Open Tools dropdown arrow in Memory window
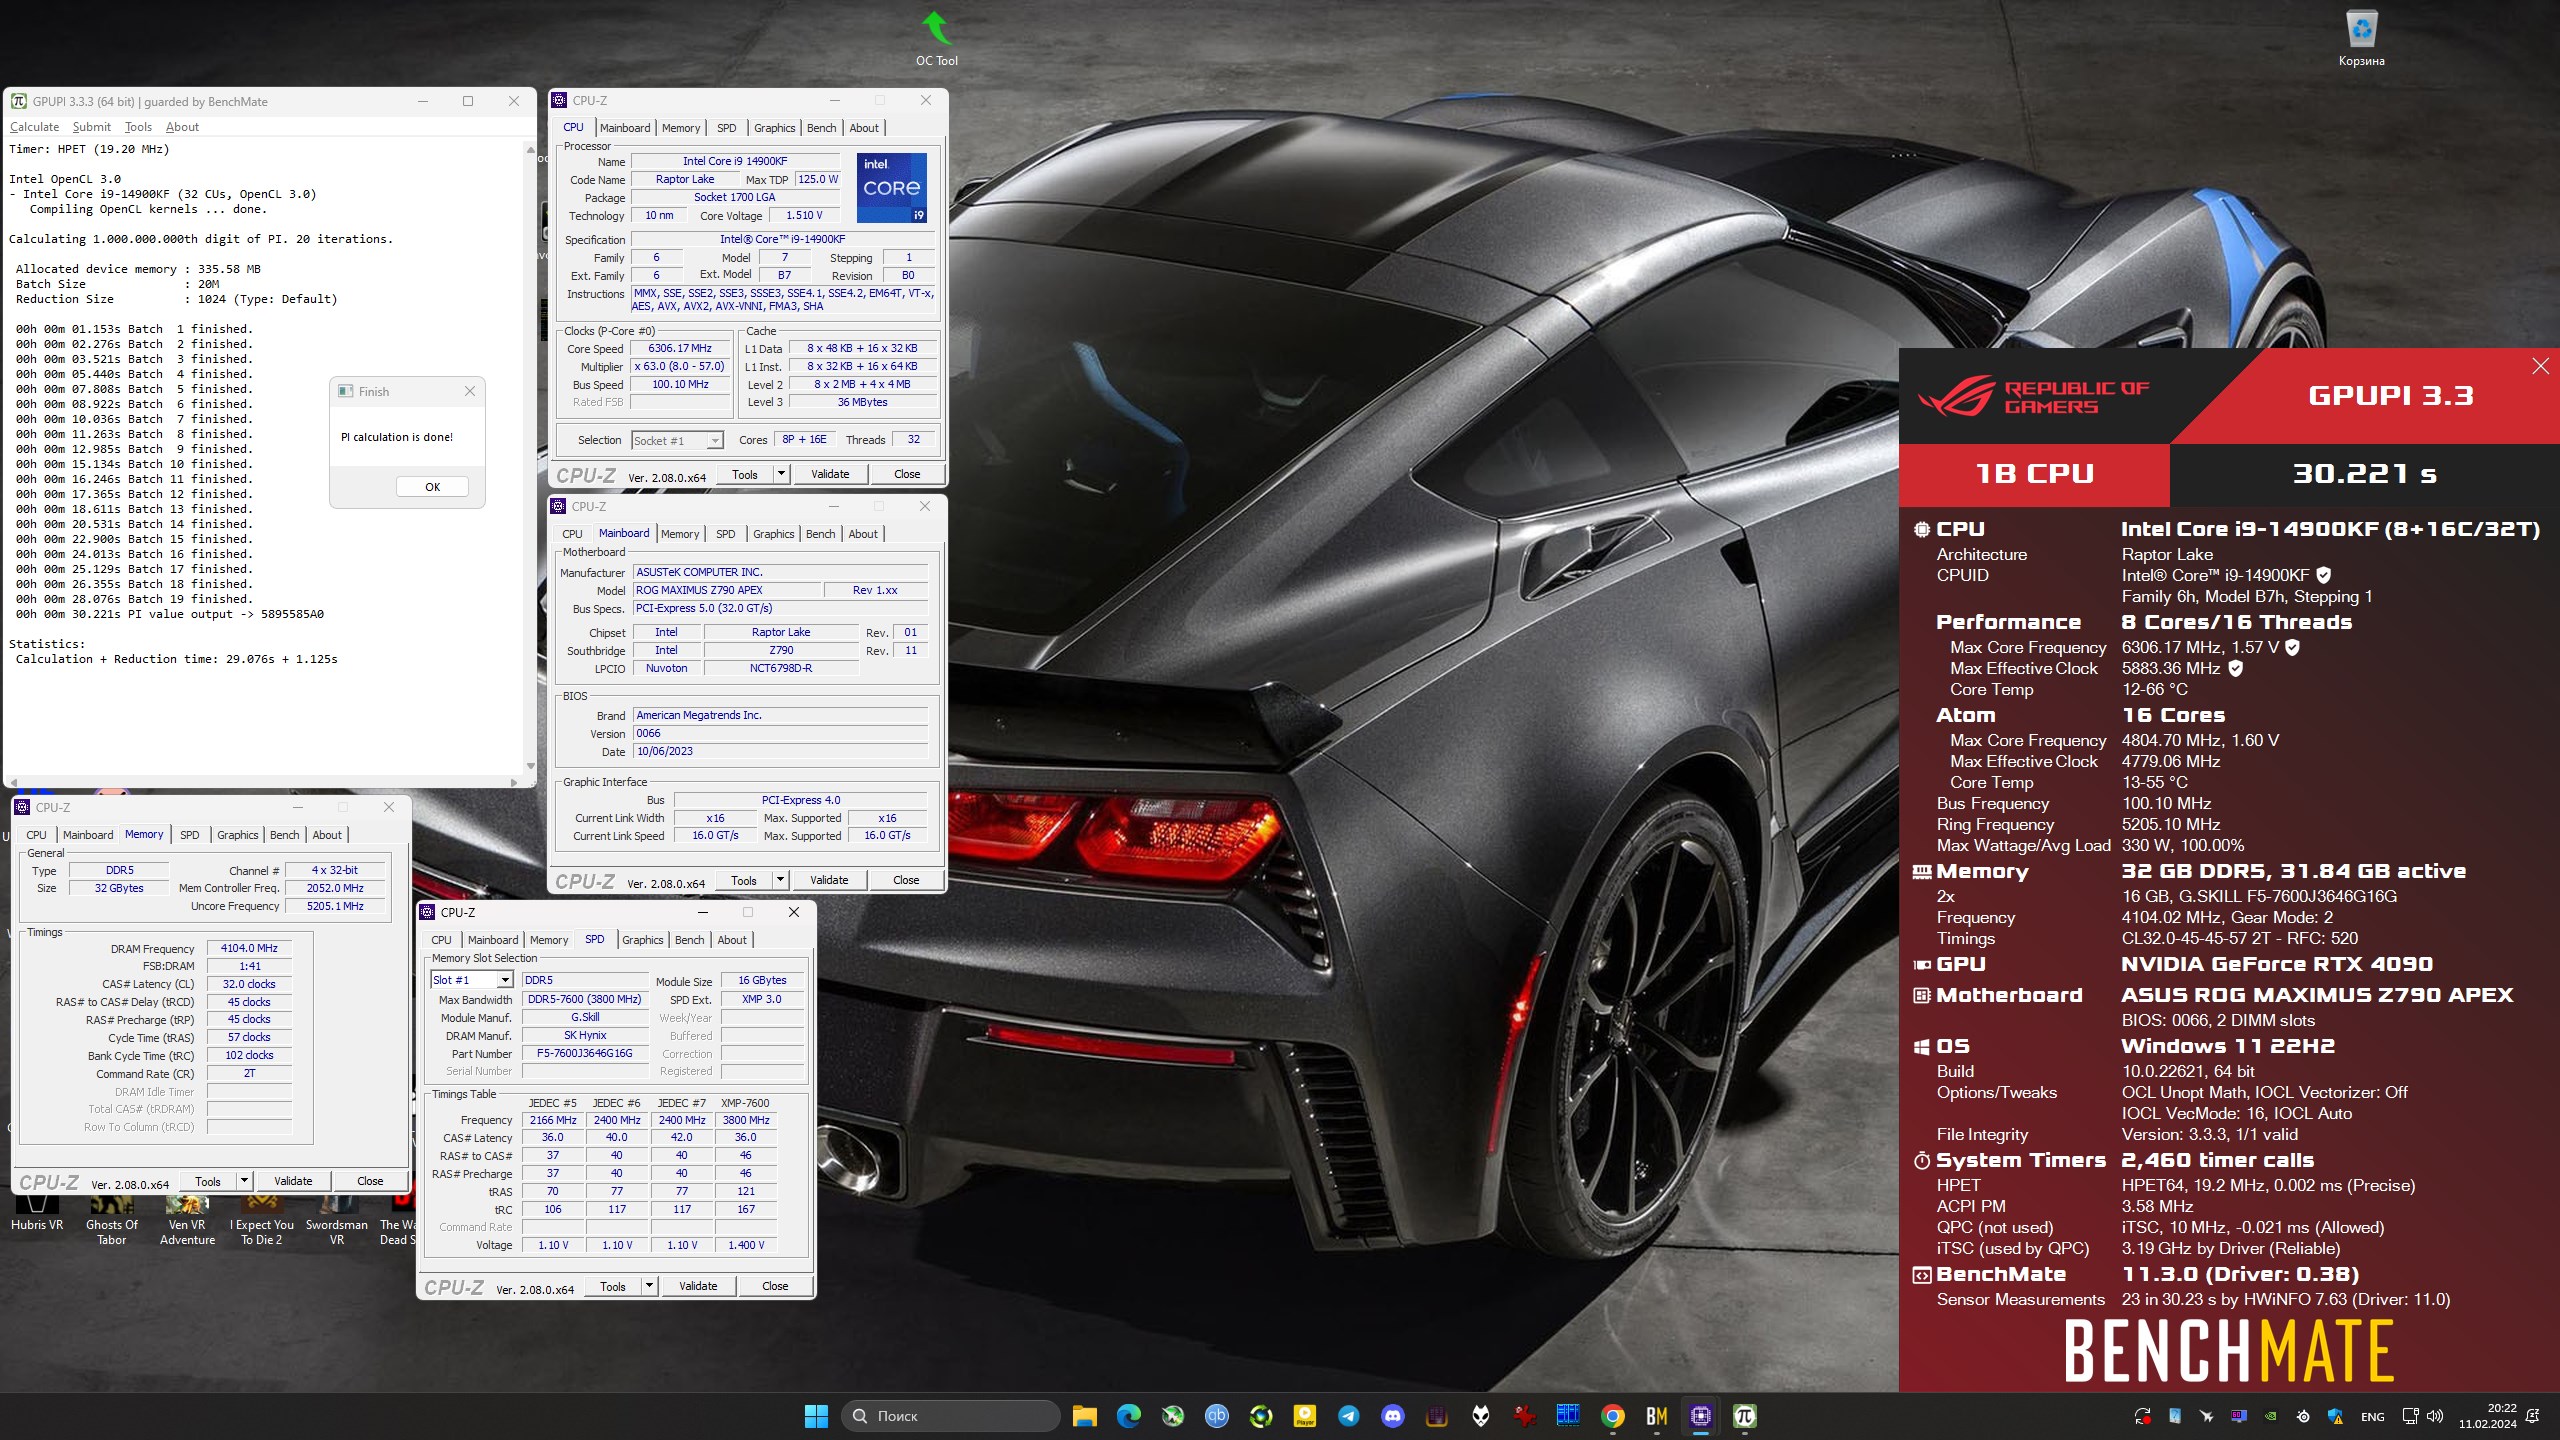The width and height of the screenshot is (2560, 1440). click(244, 1181)
